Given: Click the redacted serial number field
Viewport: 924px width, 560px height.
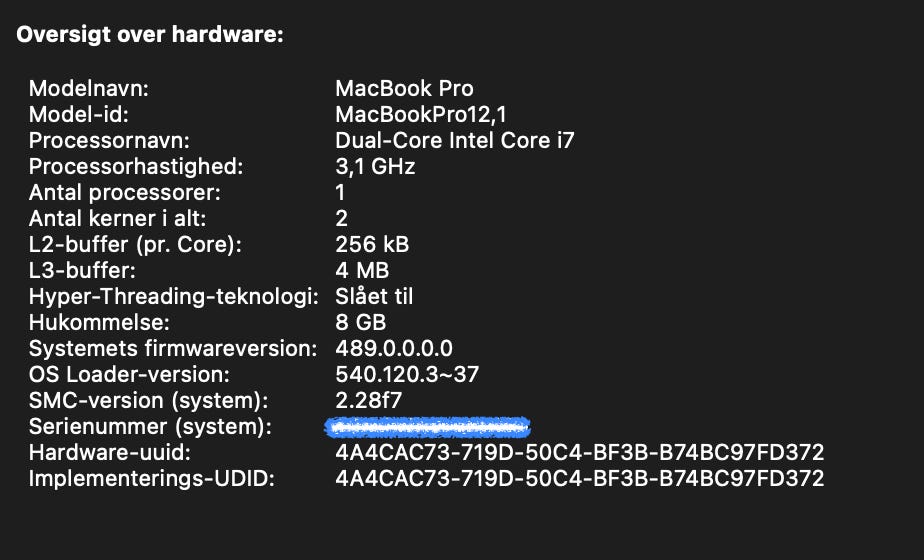Looking at the screenshot, I should [x=427, y=427].
